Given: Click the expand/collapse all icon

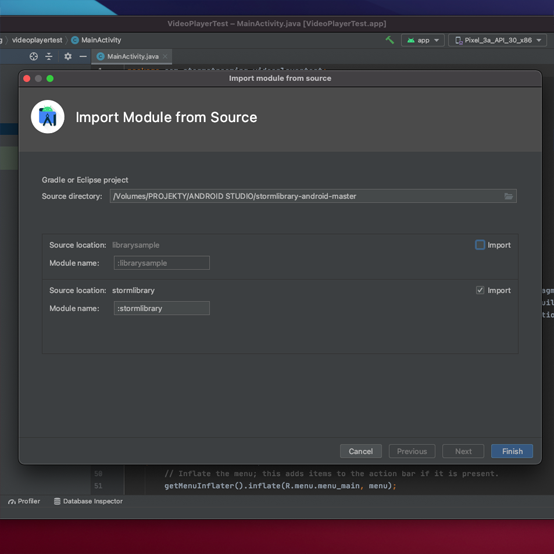Looking at the screenshot, I should [49, 57].
